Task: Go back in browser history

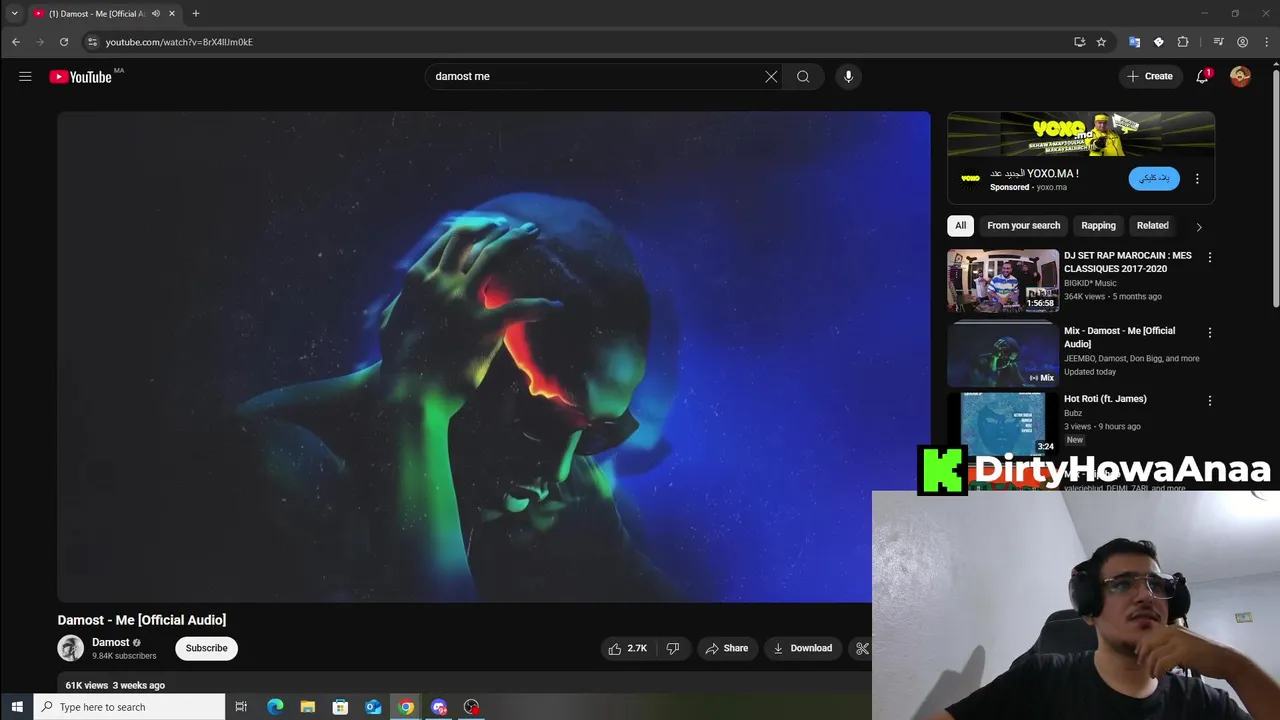Action: pyautogui.click(x=16, y=42)
